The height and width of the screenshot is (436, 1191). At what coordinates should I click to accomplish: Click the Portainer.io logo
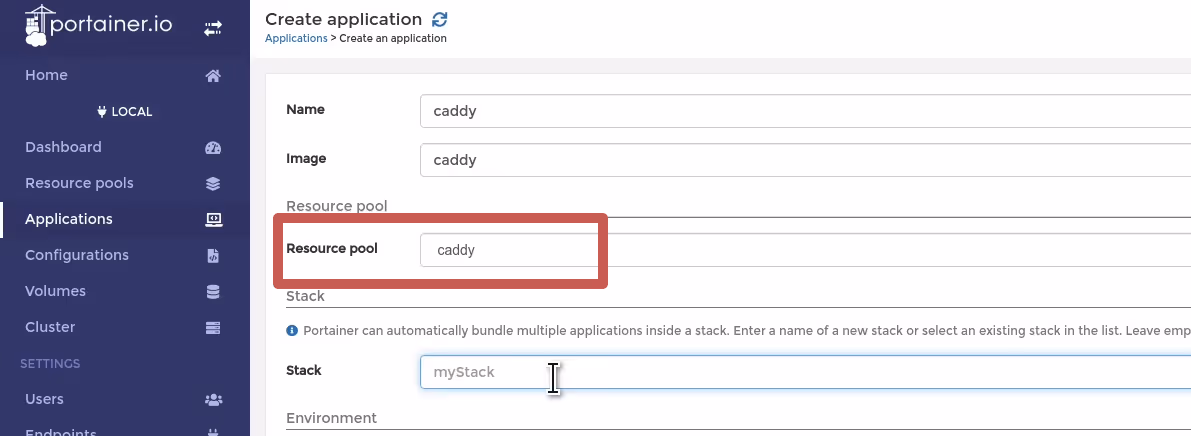pos(98,26)
